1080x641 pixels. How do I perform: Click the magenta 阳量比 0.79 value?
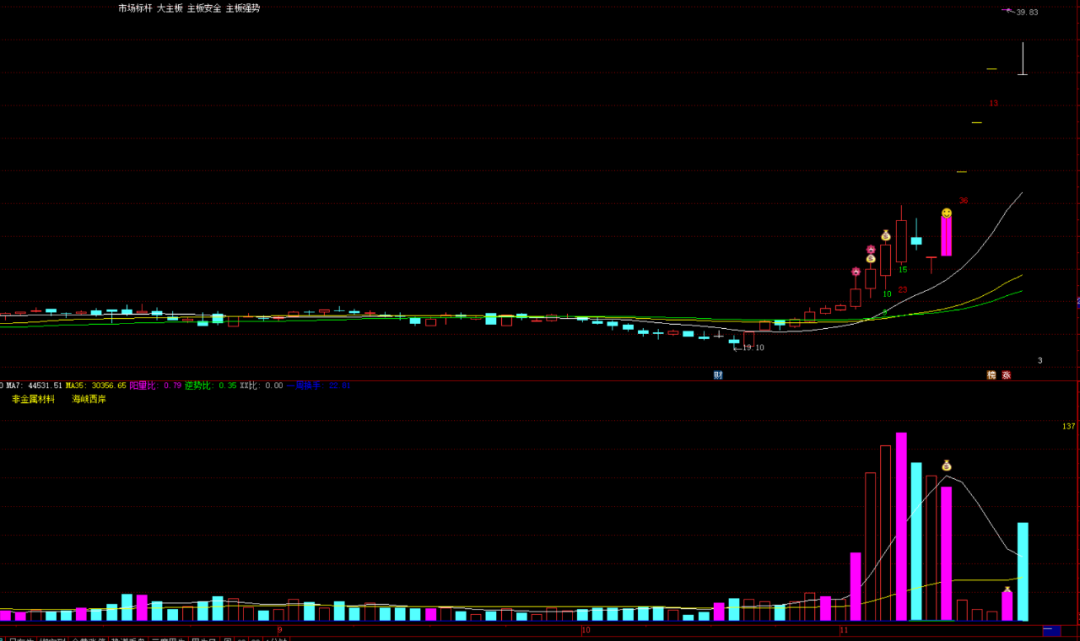[x=156, y=386]
